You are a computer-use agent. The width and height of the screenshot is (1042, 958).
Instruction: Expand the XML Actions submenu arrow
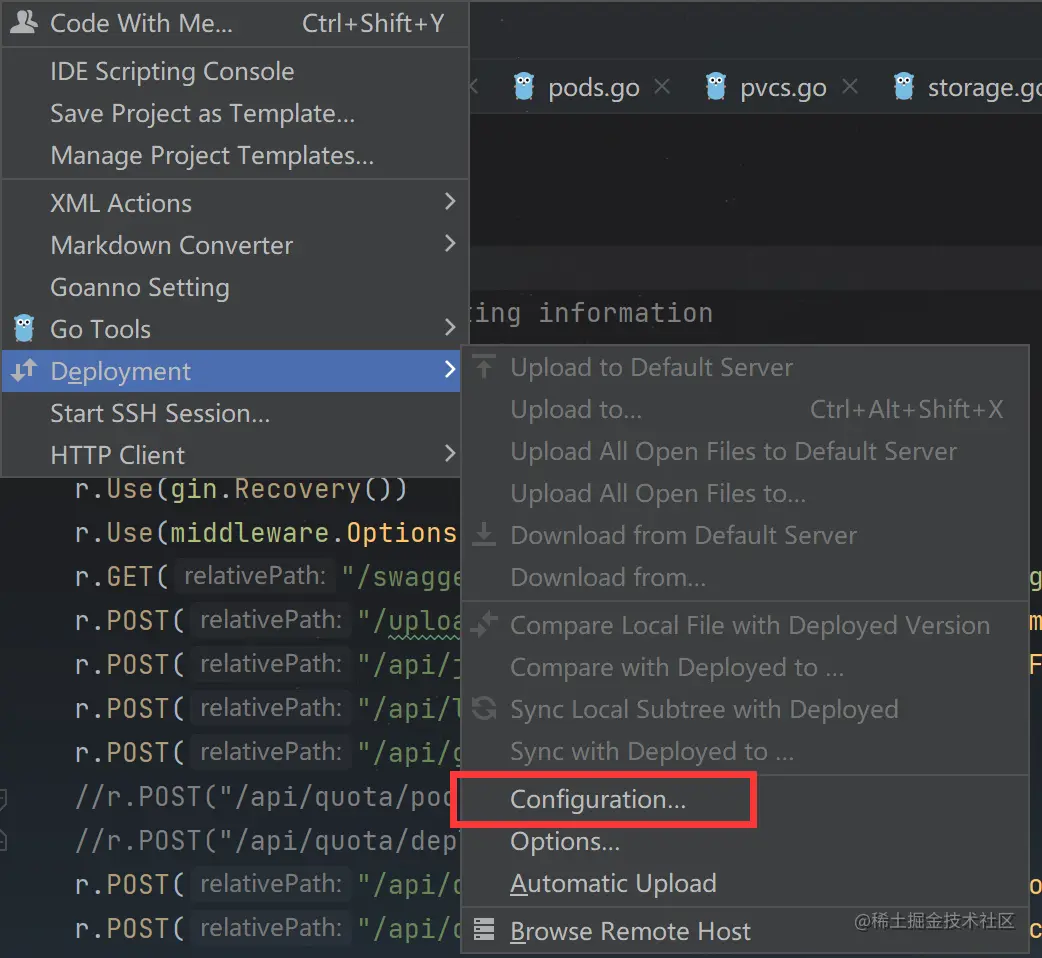(x=450, y=201)
